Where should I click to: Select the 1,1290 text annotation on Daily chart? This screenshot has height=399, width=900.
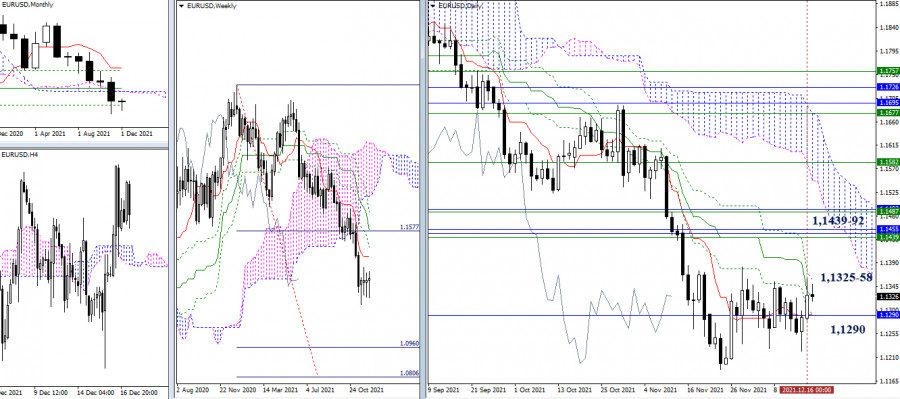pyautogui.click(x=848, y=330)
